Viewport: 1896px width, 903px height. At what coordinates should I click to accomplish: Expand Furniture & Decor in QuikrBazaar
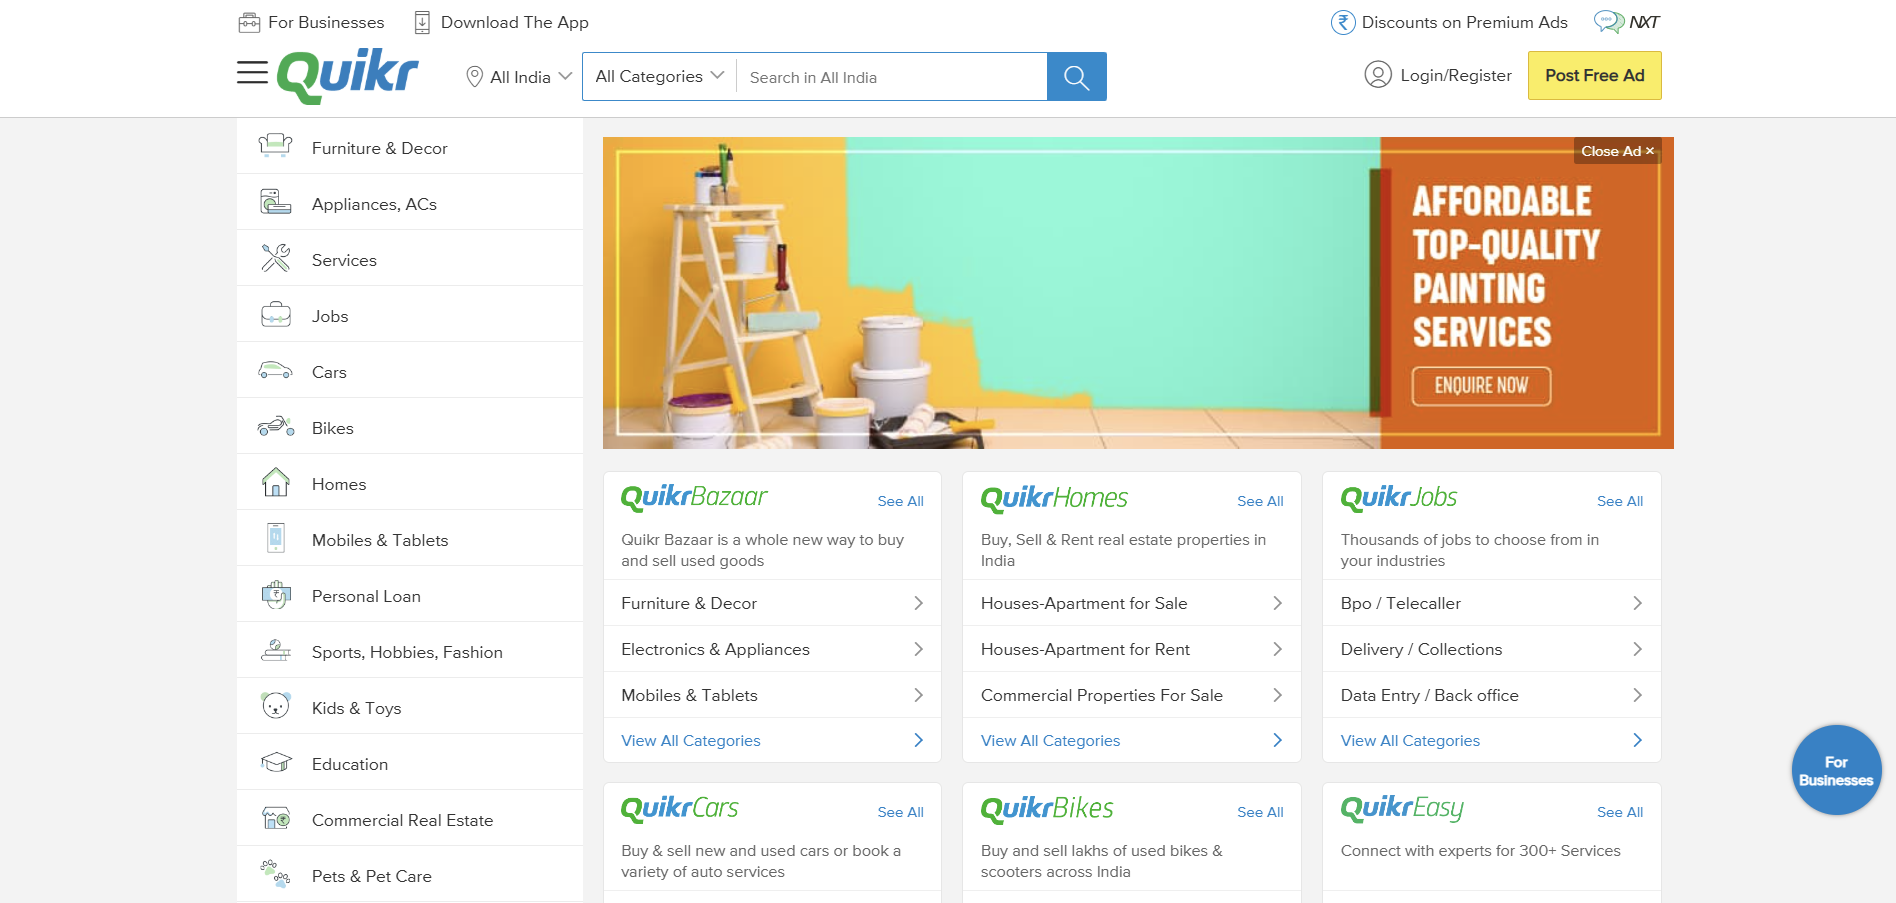[772, 603]
